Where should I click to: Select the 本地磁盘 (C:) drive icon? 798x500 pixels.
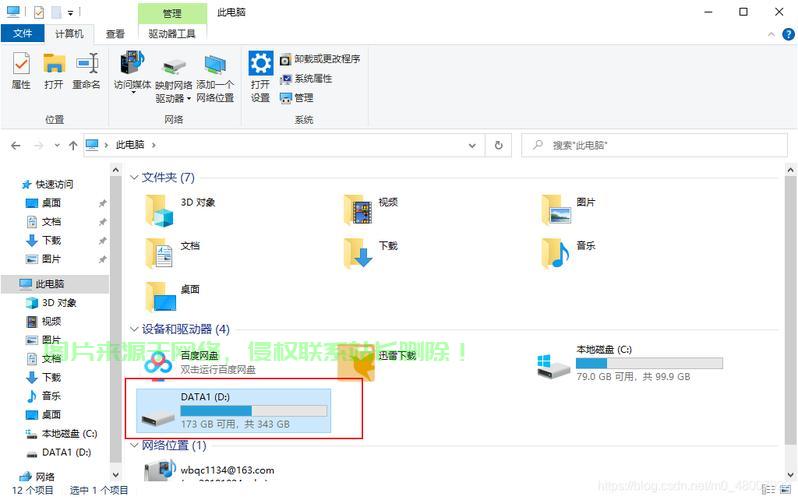pyautogui.click(x=554, y=367)
